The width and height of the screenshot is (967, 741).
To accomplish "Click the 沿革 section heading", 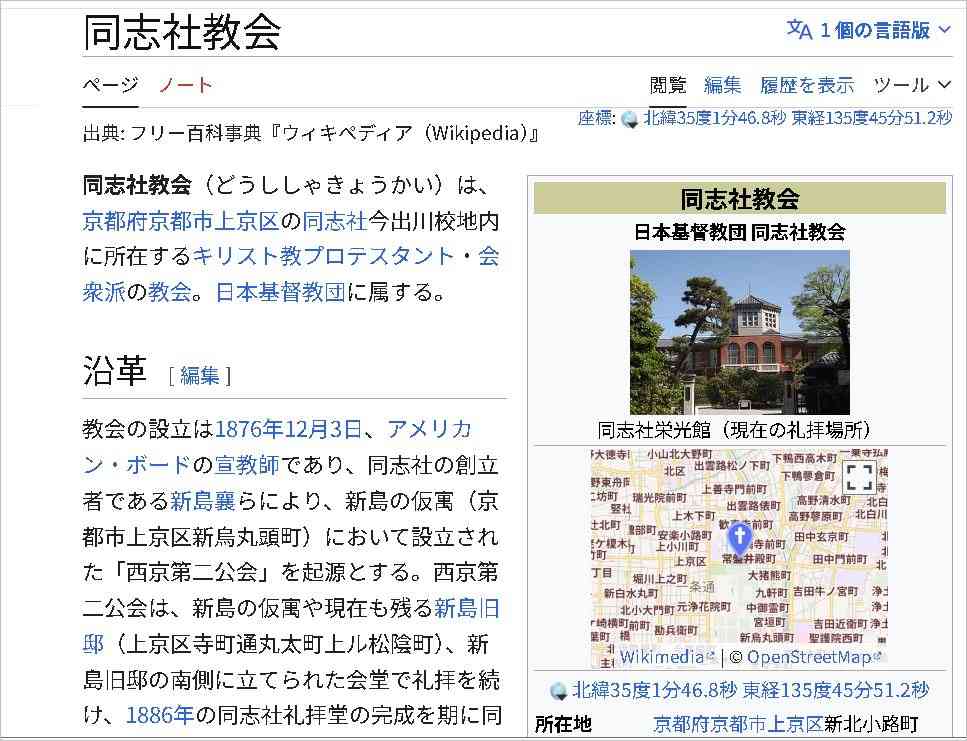I will (x=115, y=371).
